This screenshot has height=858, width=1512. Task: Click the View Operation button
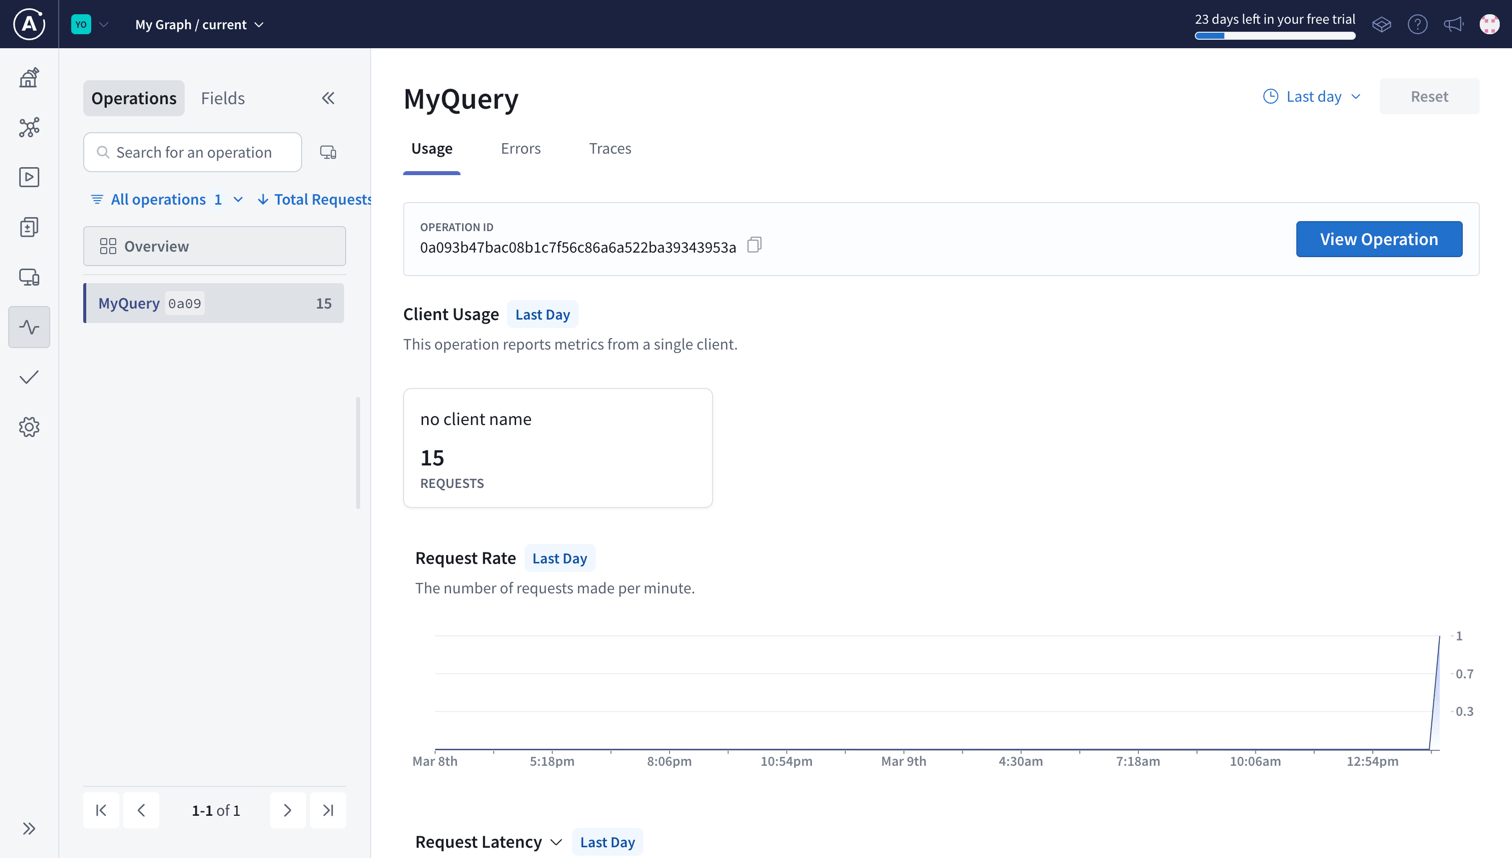tap(1378, 239)
